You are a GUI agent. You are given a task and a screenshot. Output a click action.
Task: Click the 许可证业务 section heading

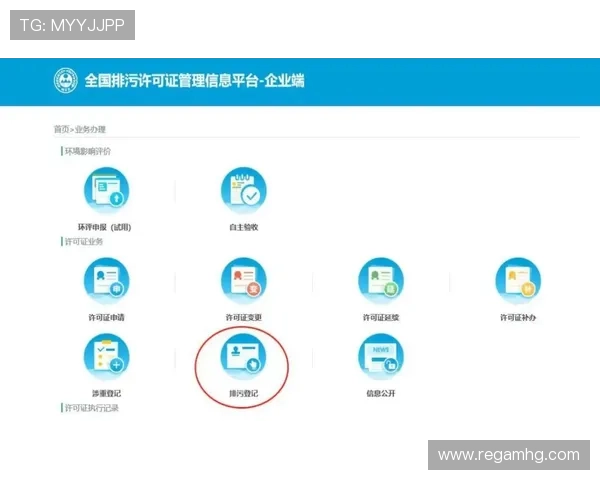[x=84, y=242]
